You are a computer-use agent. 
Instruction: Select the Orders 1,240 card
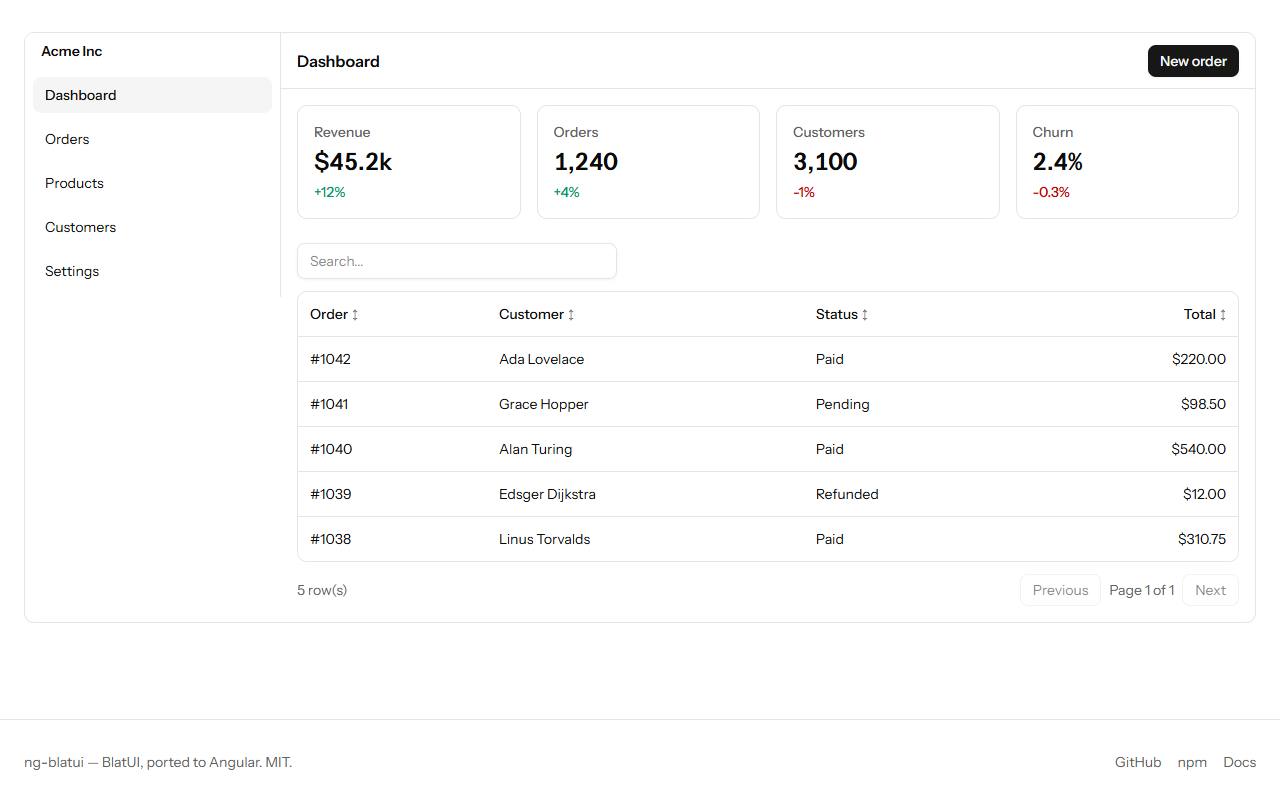648,162
